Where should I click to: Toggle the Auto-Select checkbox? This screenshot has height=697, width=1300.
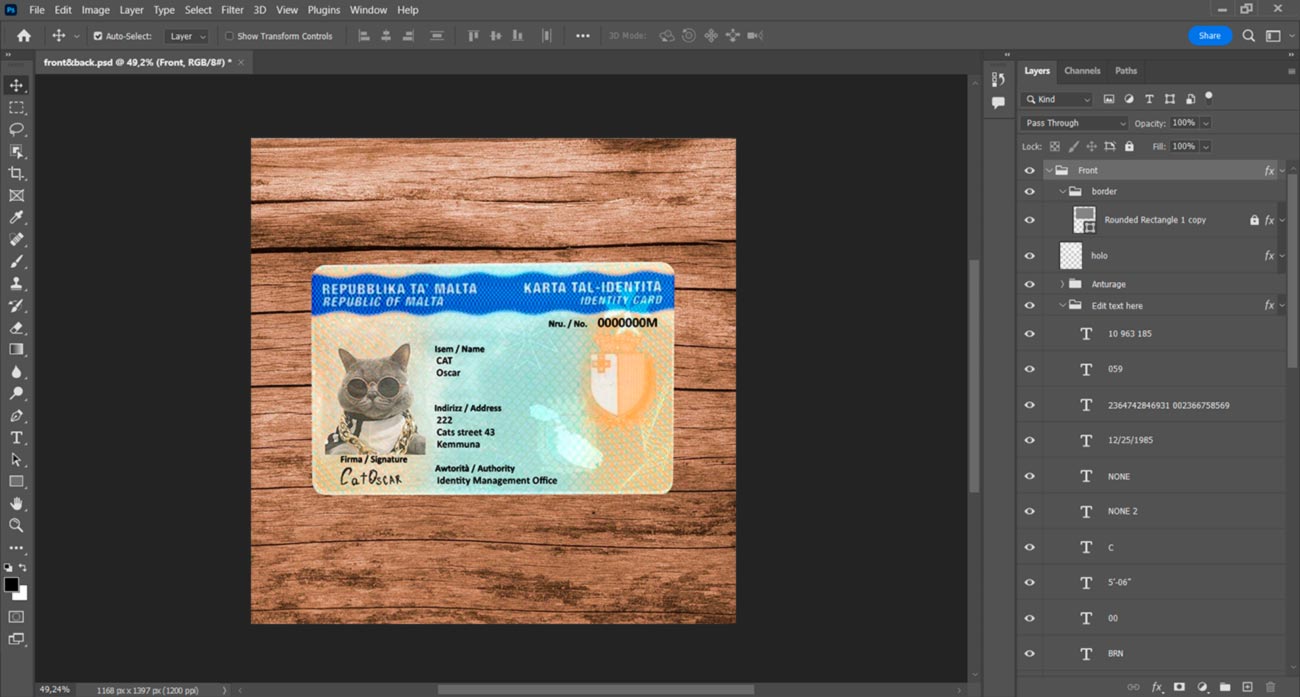click(98, 36)
